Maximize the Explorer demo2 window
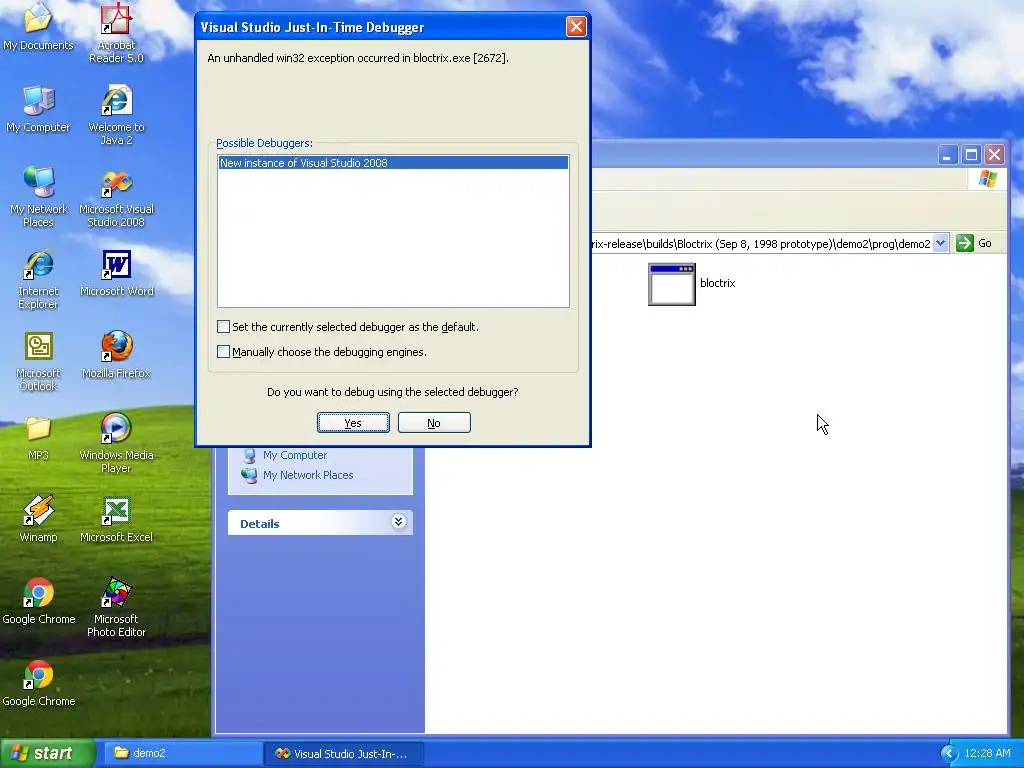Image resolution: width=1024 pixels, height=768 pixels. click(971, 155)
